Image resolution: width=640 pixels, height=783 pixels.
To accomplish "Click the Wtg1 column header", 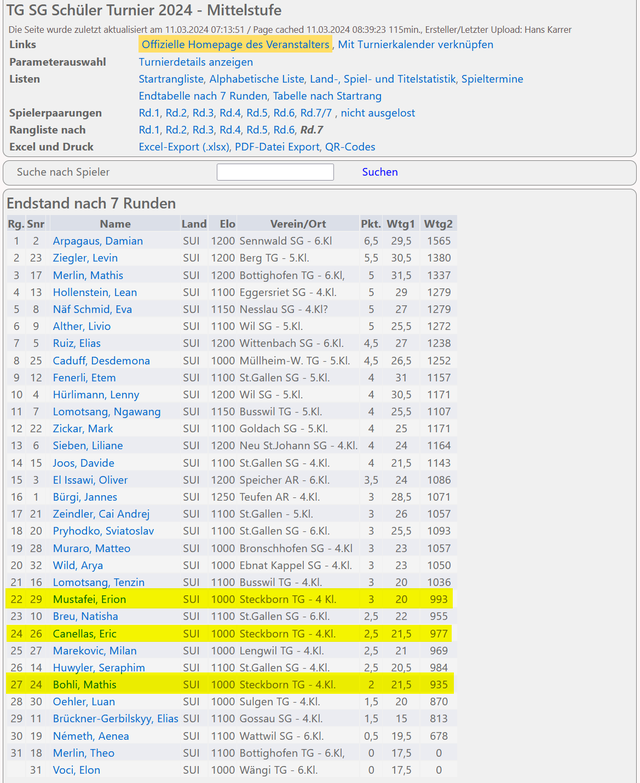I will click(x=400, y=224).
